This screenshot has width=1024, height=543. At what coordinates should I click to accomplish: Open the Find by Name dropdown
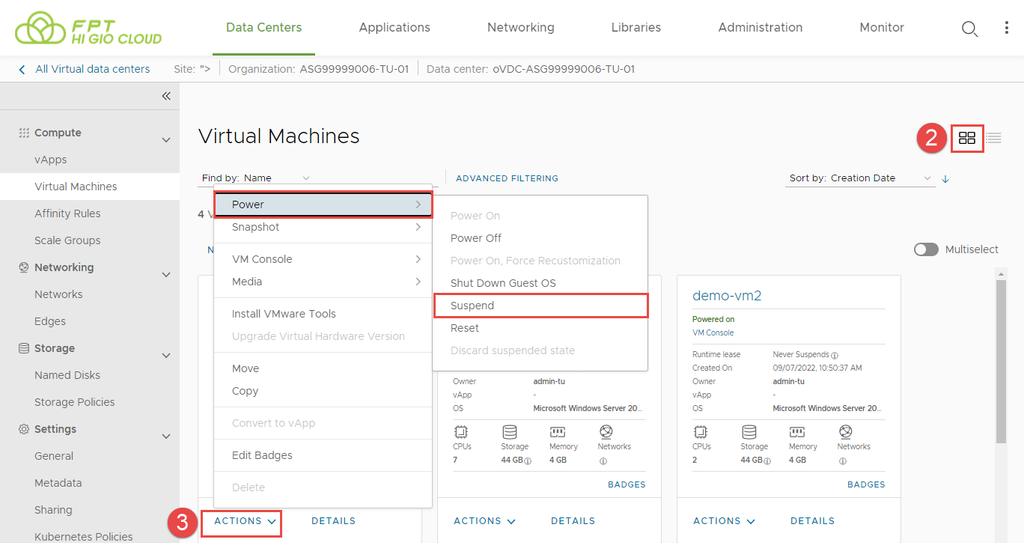(256, 178)
